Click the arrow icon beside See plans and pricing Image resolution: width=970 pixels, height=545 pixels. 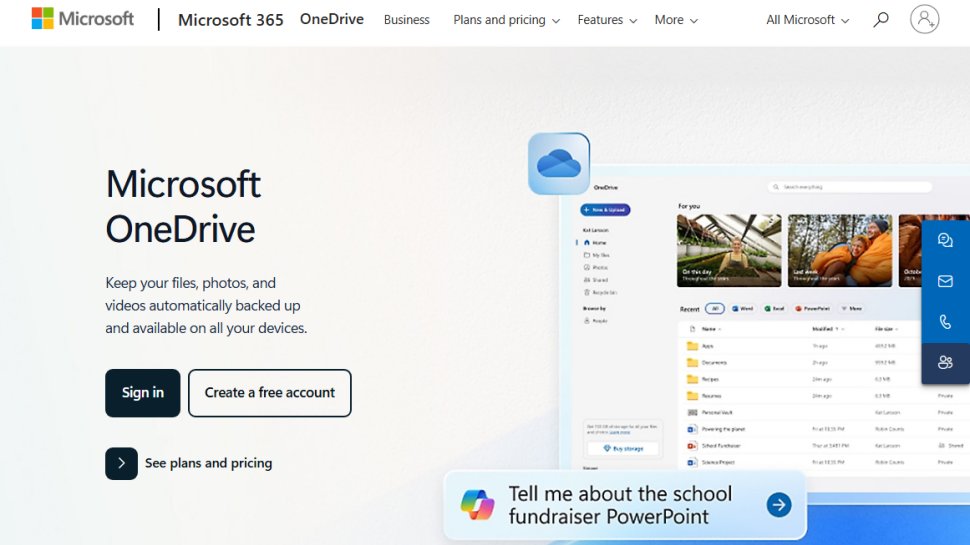[x=121, y=463]
